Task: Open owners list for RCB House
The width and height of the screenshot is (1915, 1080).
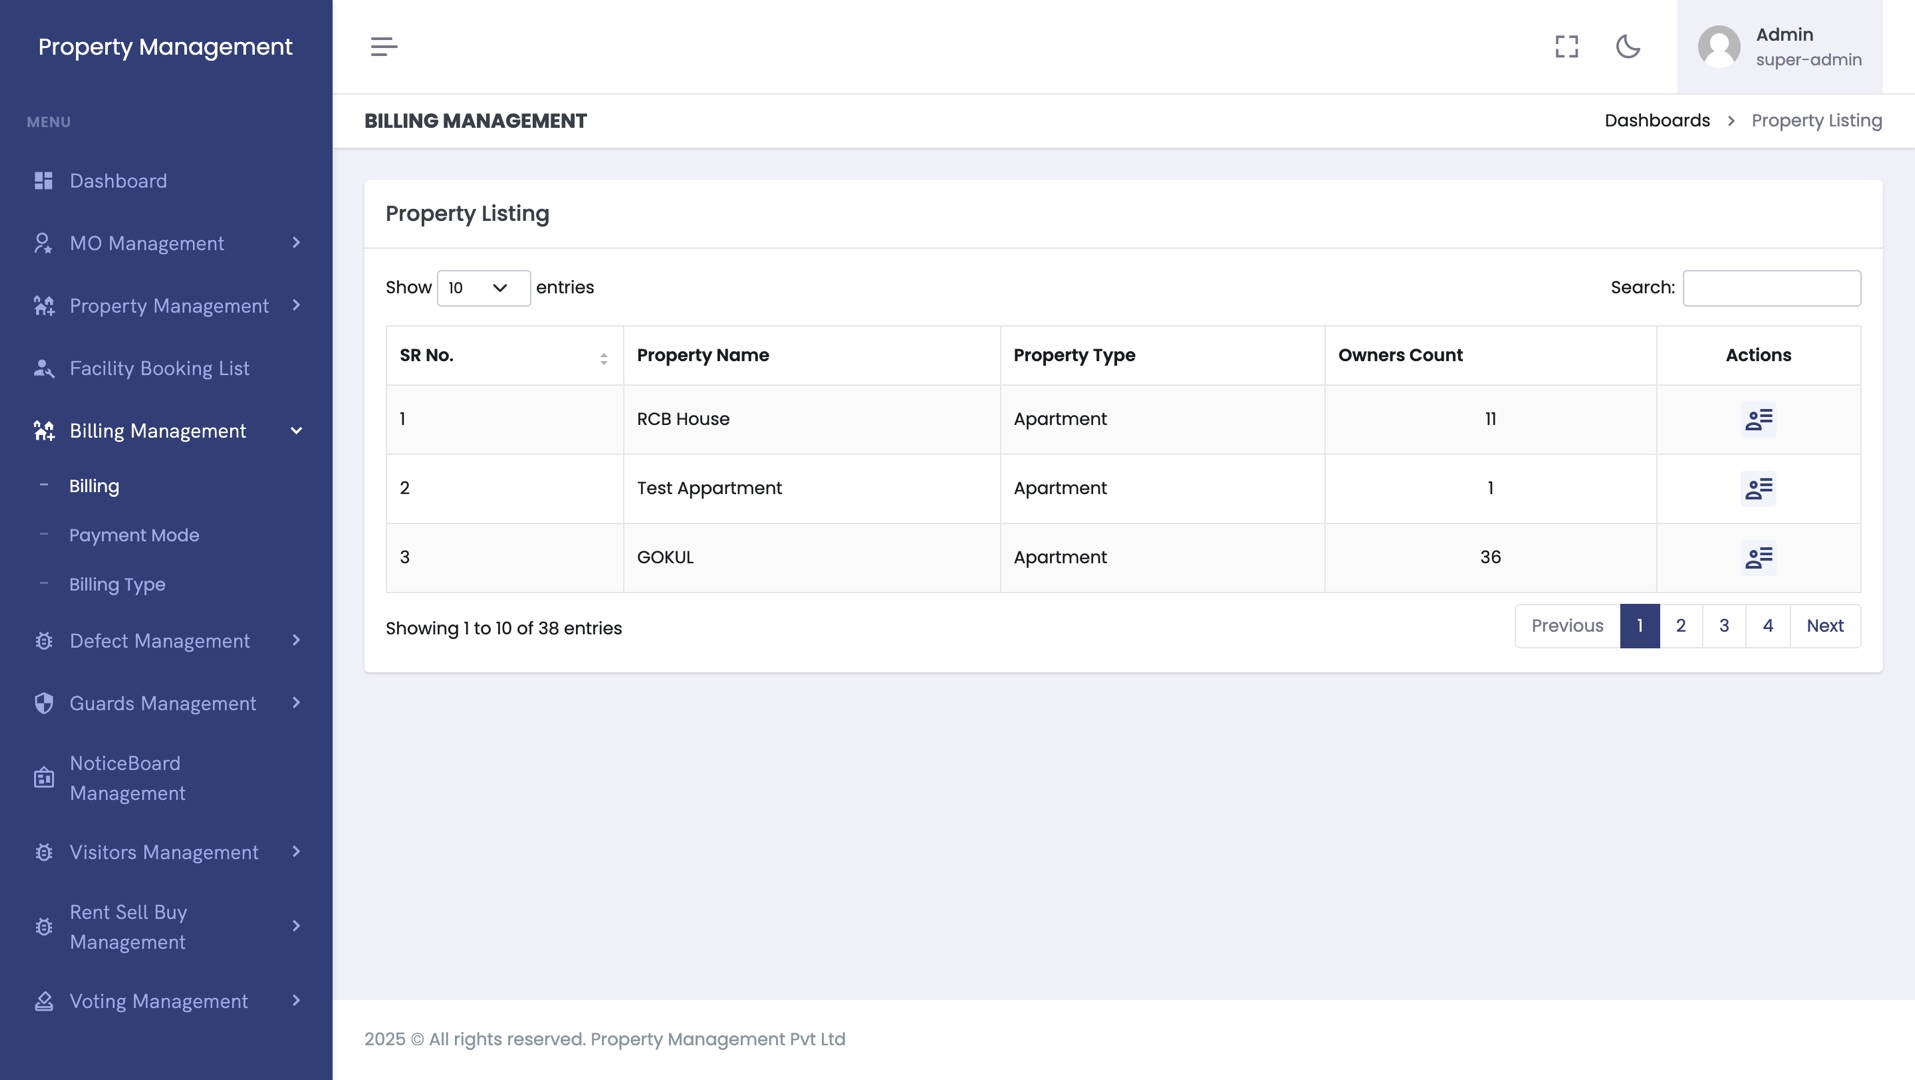Action: pos(1758,420)
